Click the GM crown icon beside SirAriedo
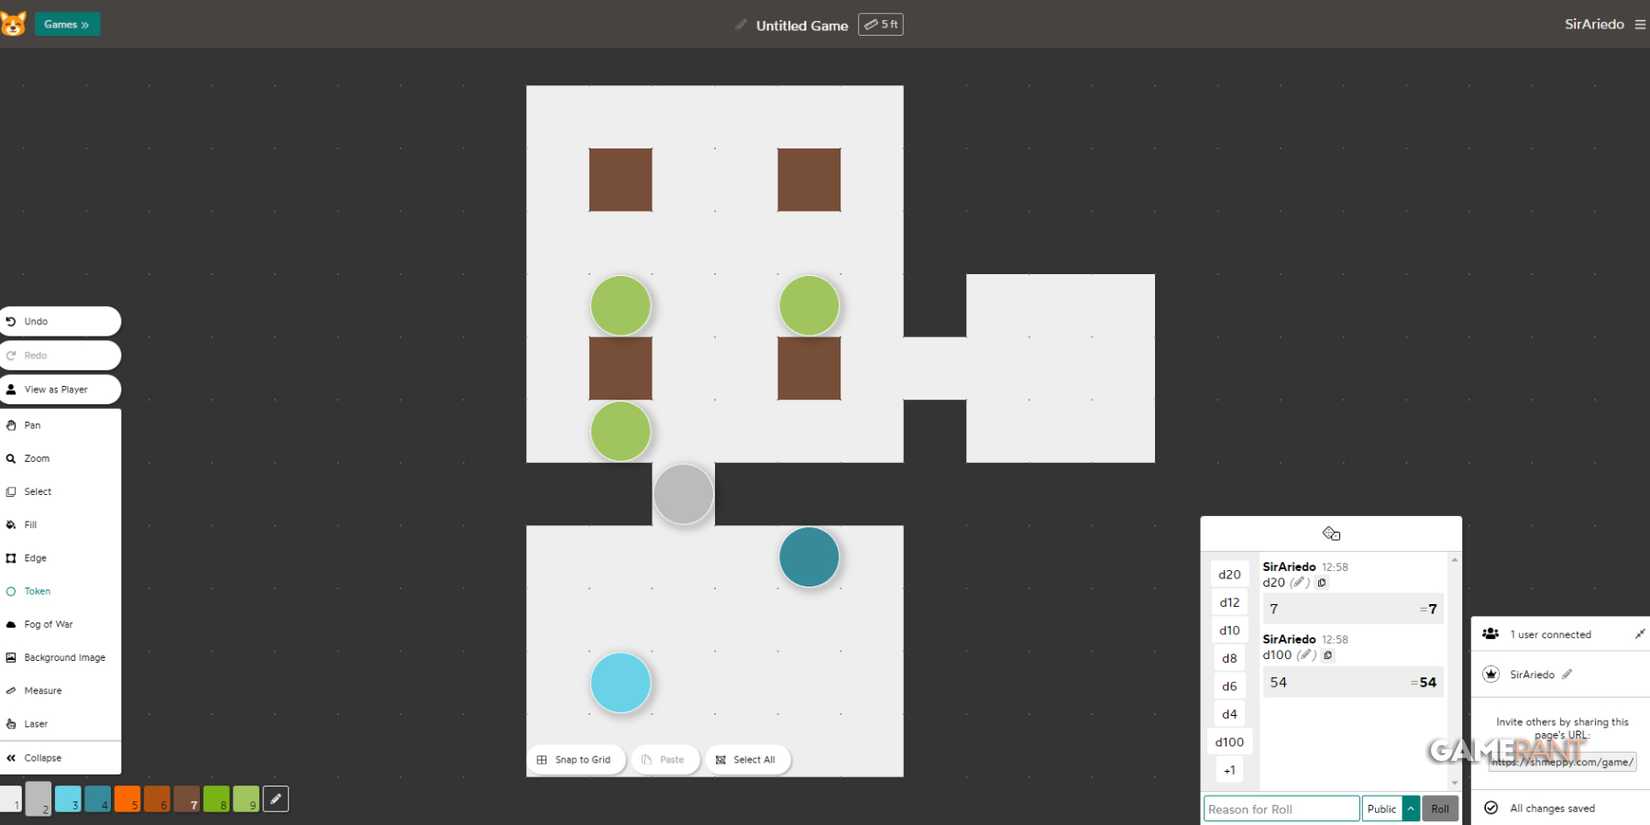1650x825 pixels. click(1491, 674)
